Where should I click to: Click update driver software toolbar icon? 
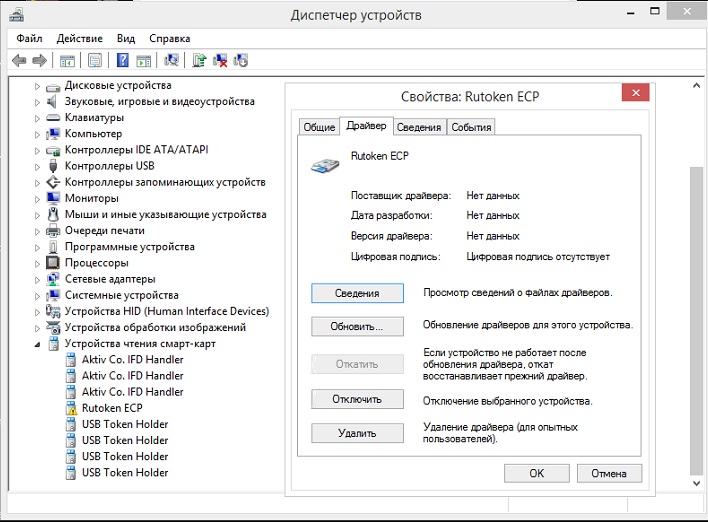tap(200, 60)
